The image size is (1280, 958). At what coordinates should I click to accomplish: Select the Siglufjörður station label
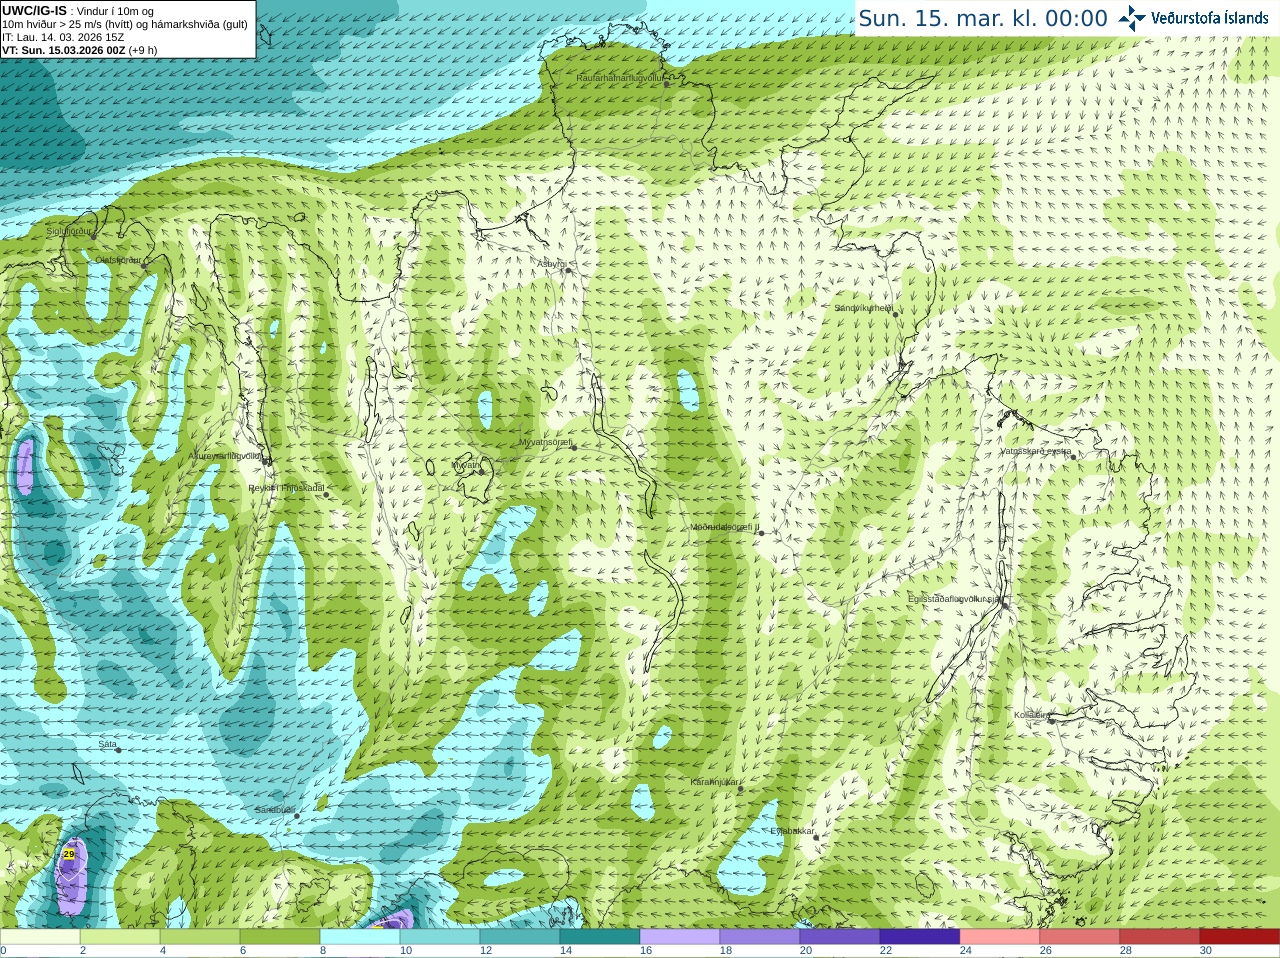pyautogui.click(x=69, y=231)
